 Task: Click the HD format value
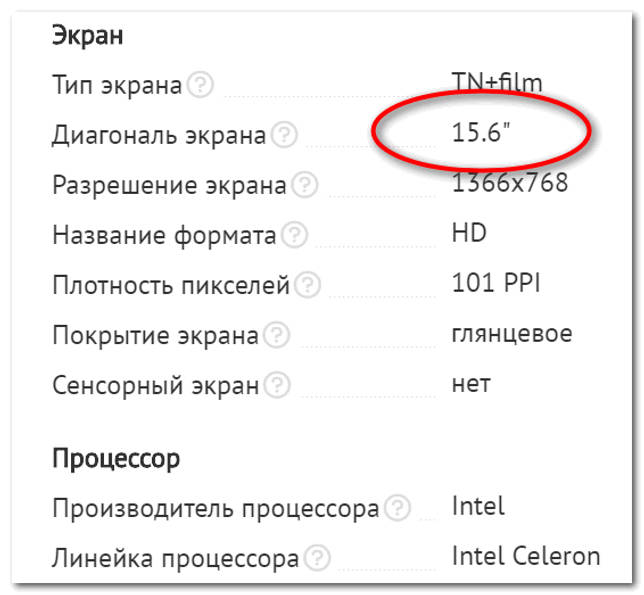(x=469, y=232)
